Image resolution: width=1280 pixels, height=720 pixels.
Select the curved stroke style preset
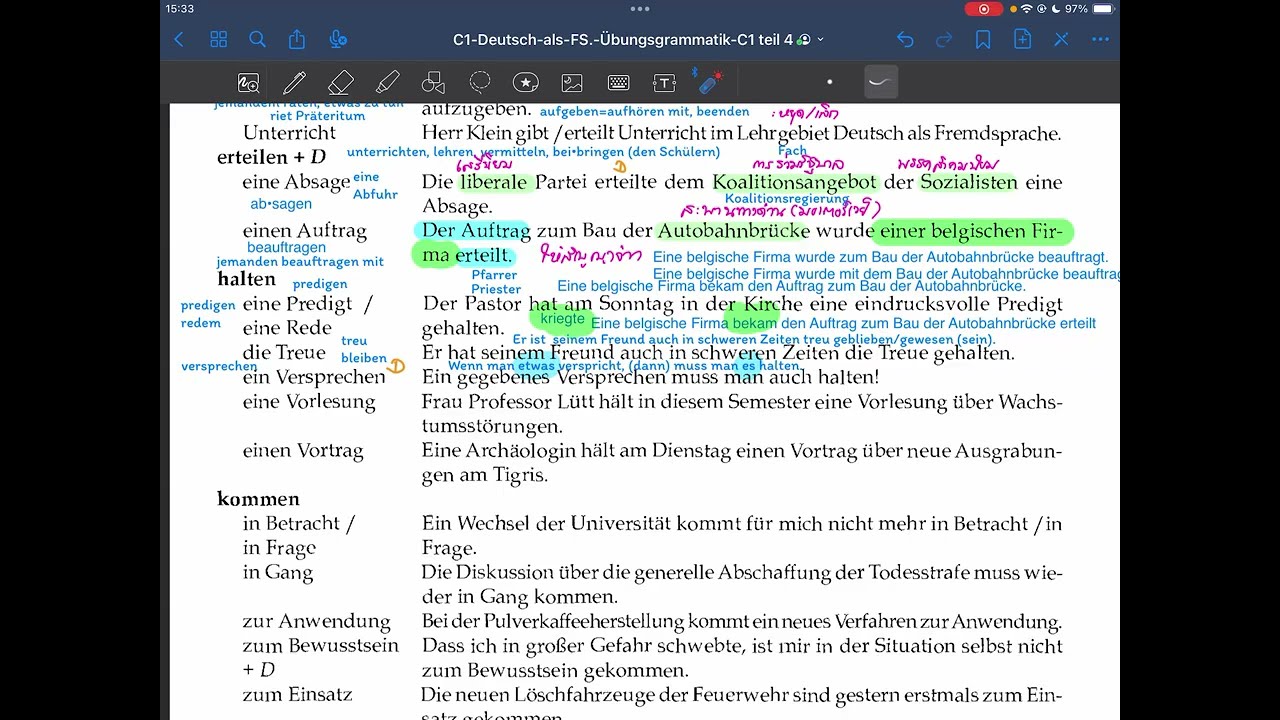(x=880, y=82)
